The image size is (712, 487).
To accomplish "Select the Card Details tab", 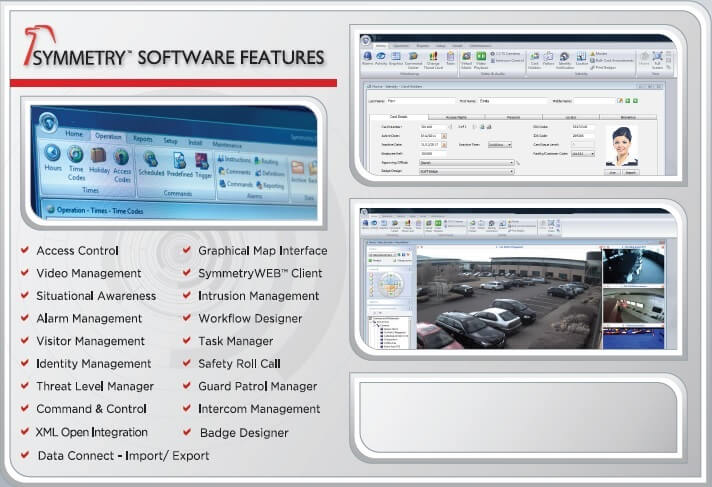I will click(399, 117).
